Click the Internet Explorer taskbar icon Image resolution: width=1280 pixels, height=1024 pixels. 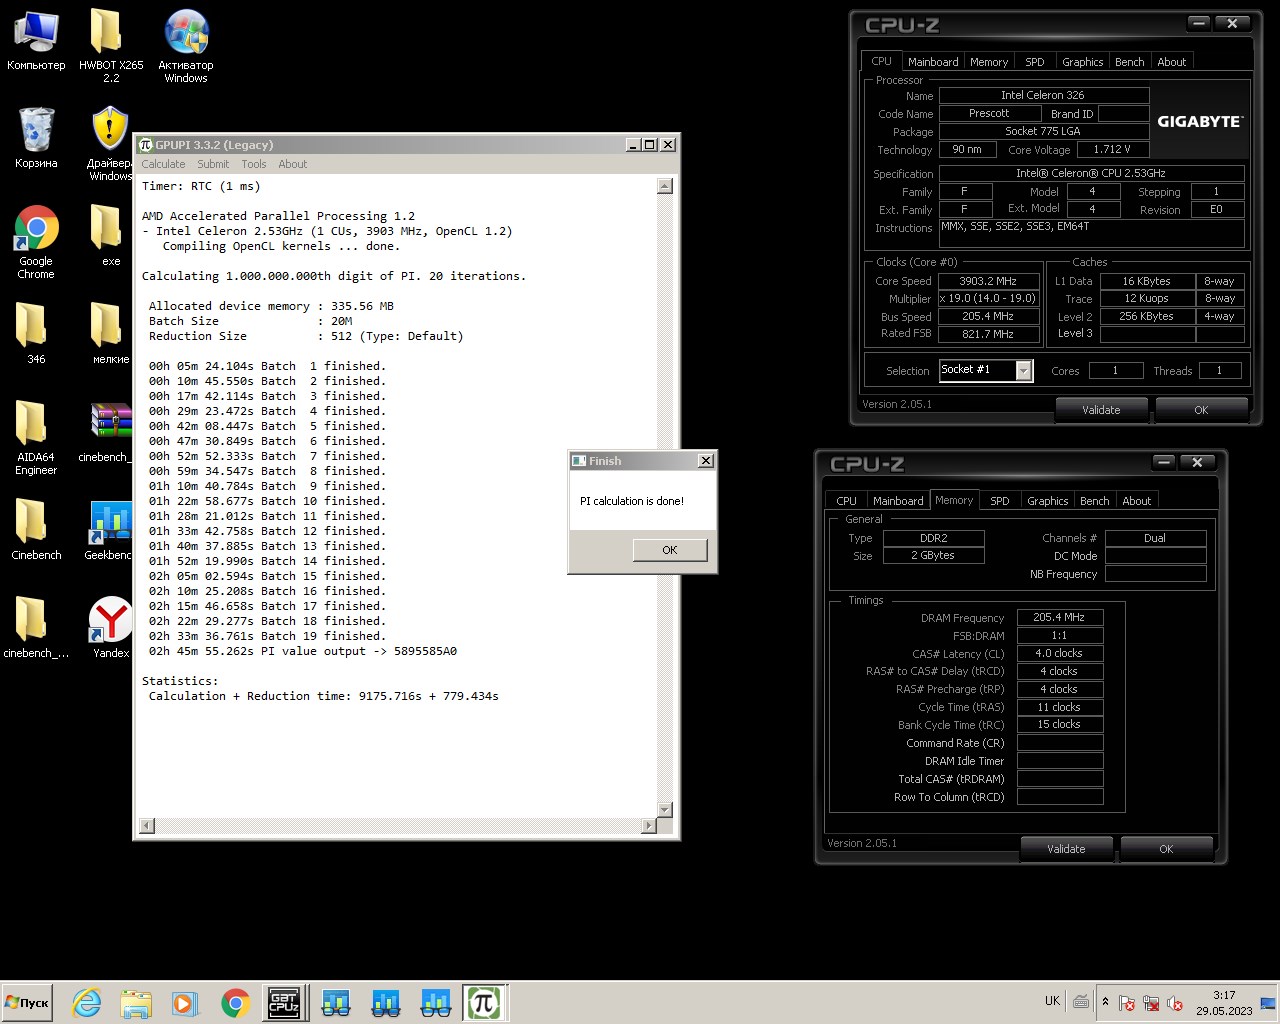click(x=87, y=1003)
